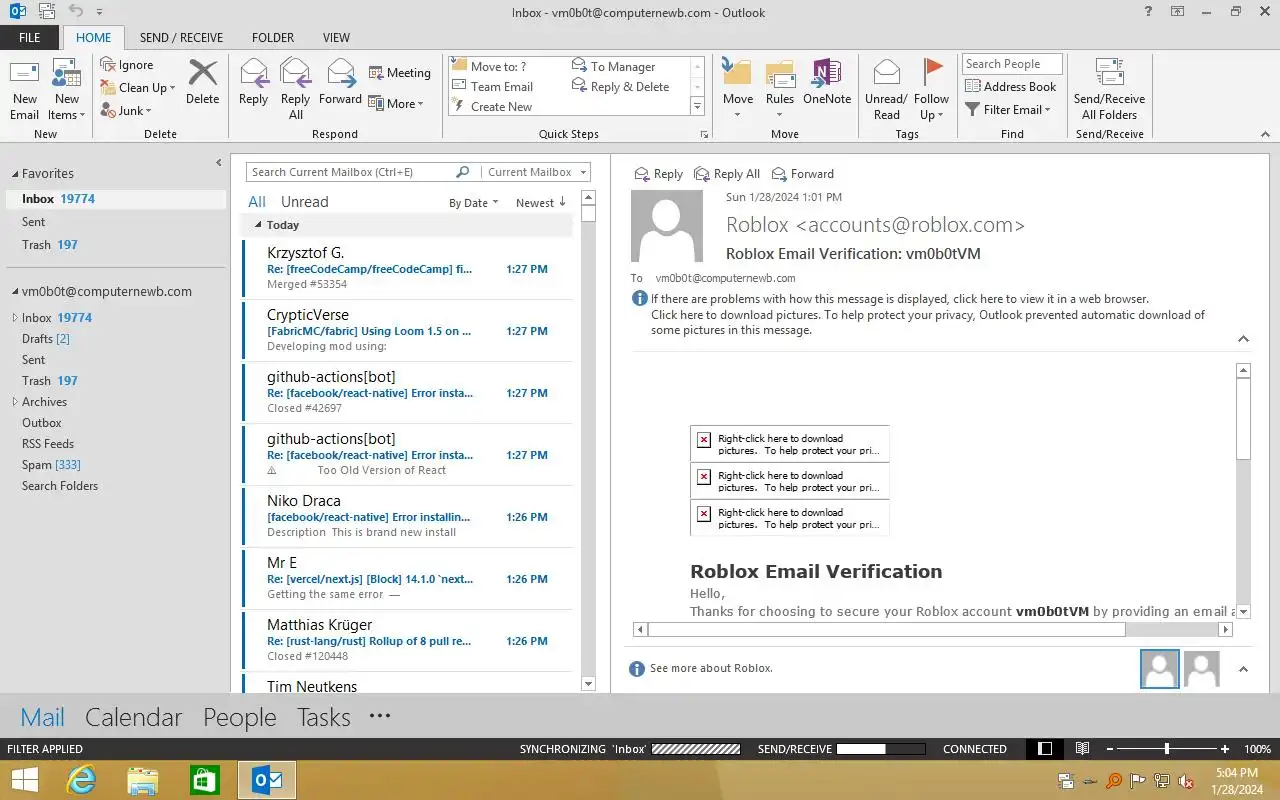Toggle Unread/Read status

tap(886, 90)
